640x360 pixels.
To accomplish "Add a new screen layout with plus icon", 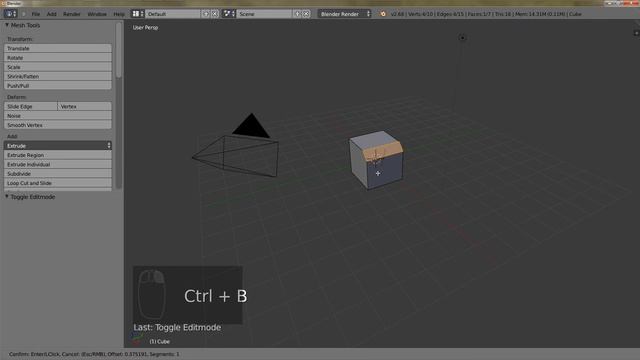I will 206,14.
